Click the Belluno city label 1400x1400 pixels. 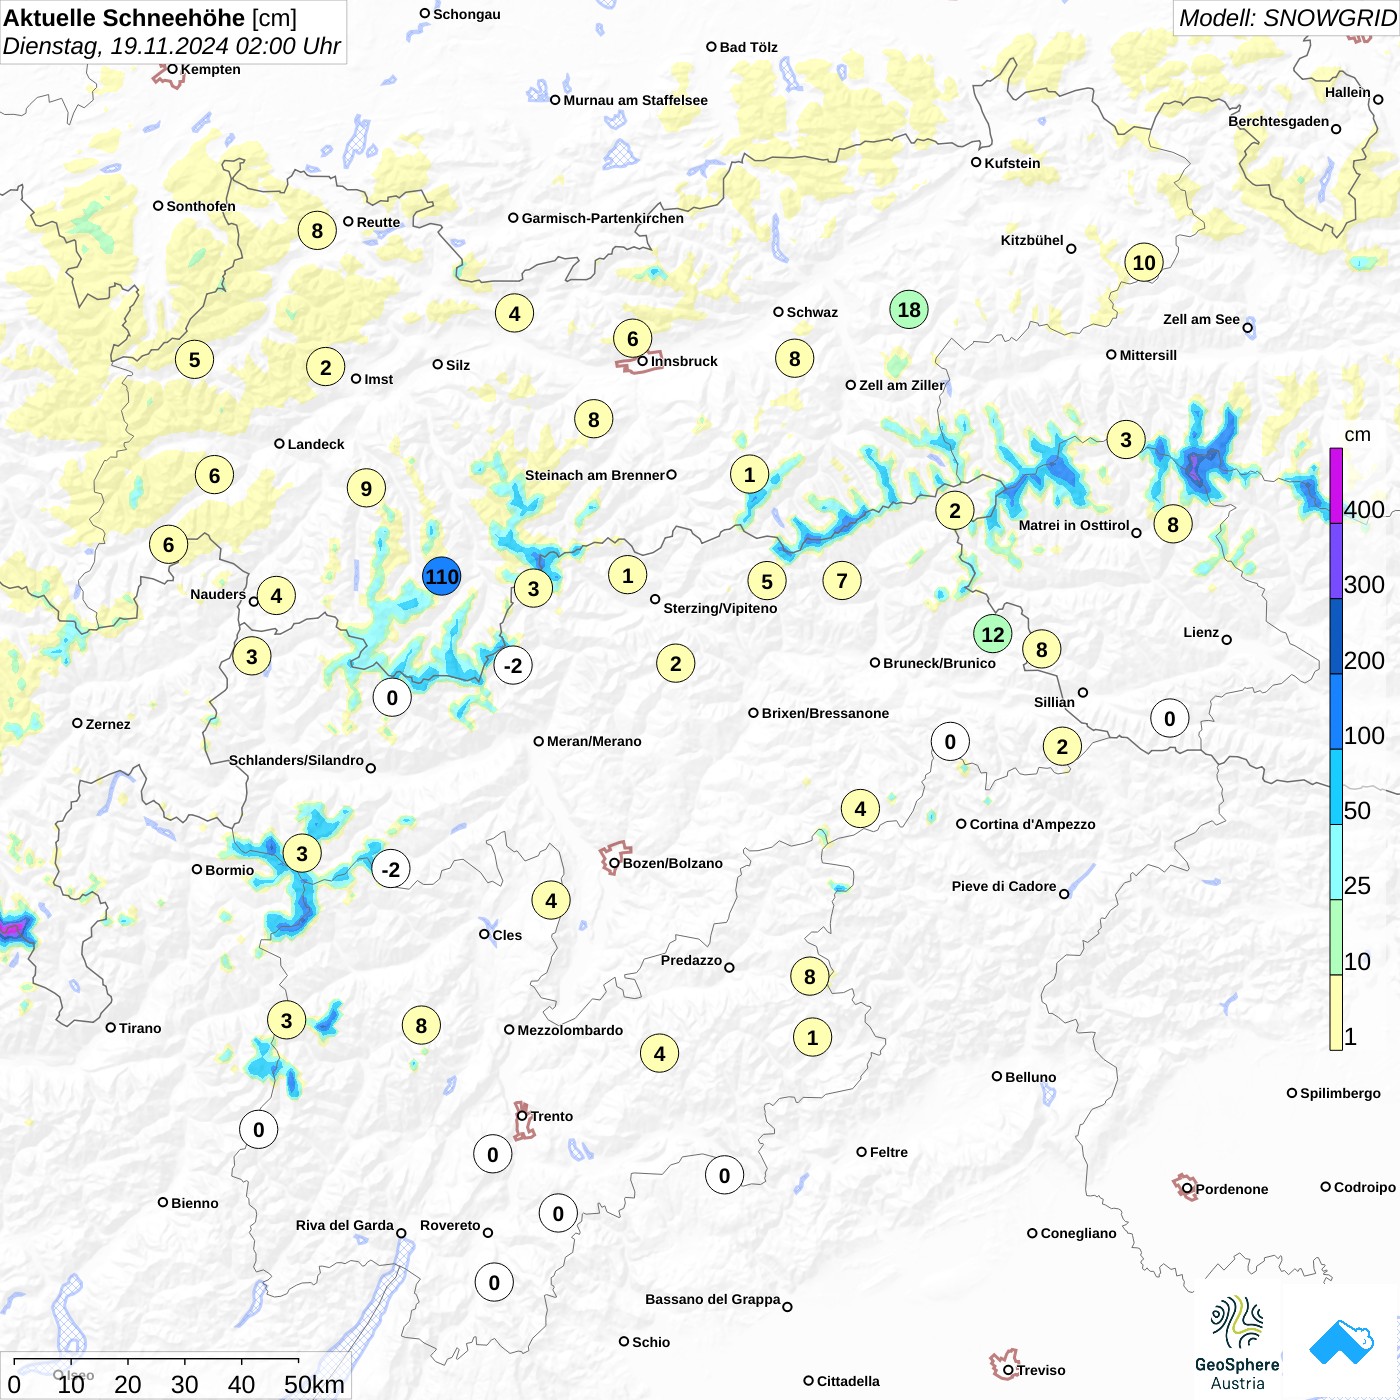[1030, 1077]
